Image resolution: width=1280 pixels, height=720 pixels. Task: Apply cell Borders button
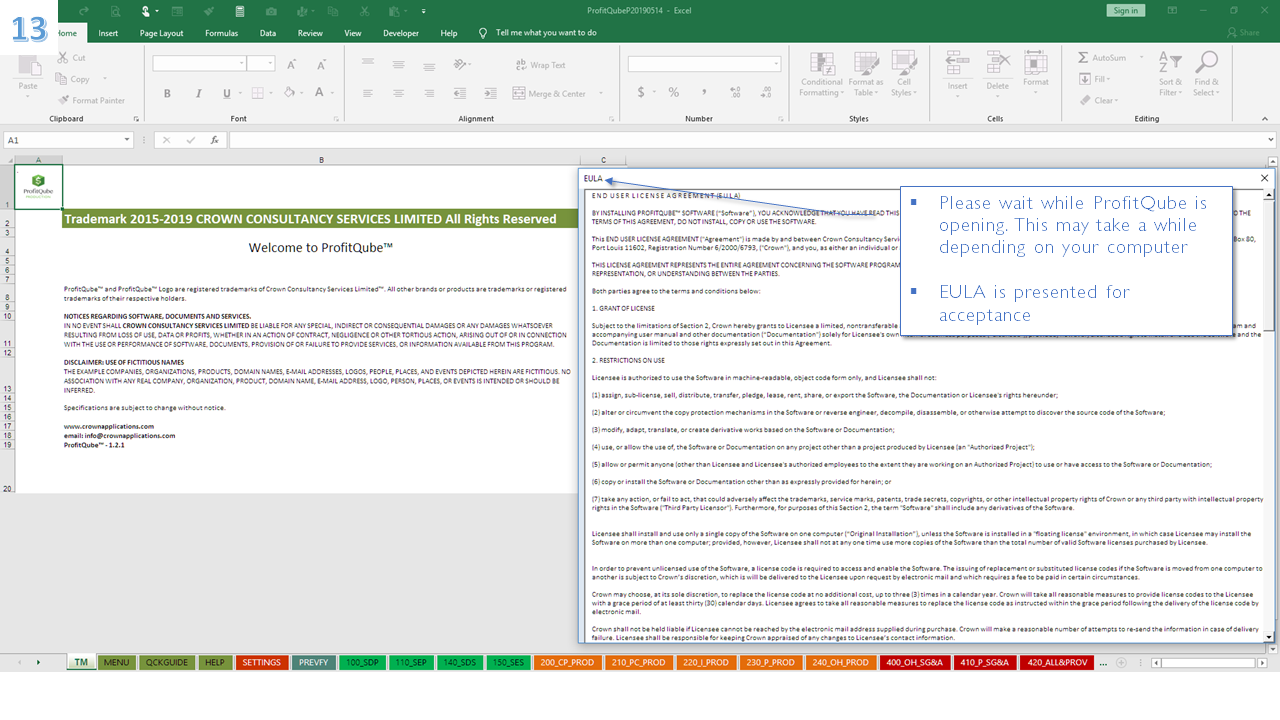[258, 93]
